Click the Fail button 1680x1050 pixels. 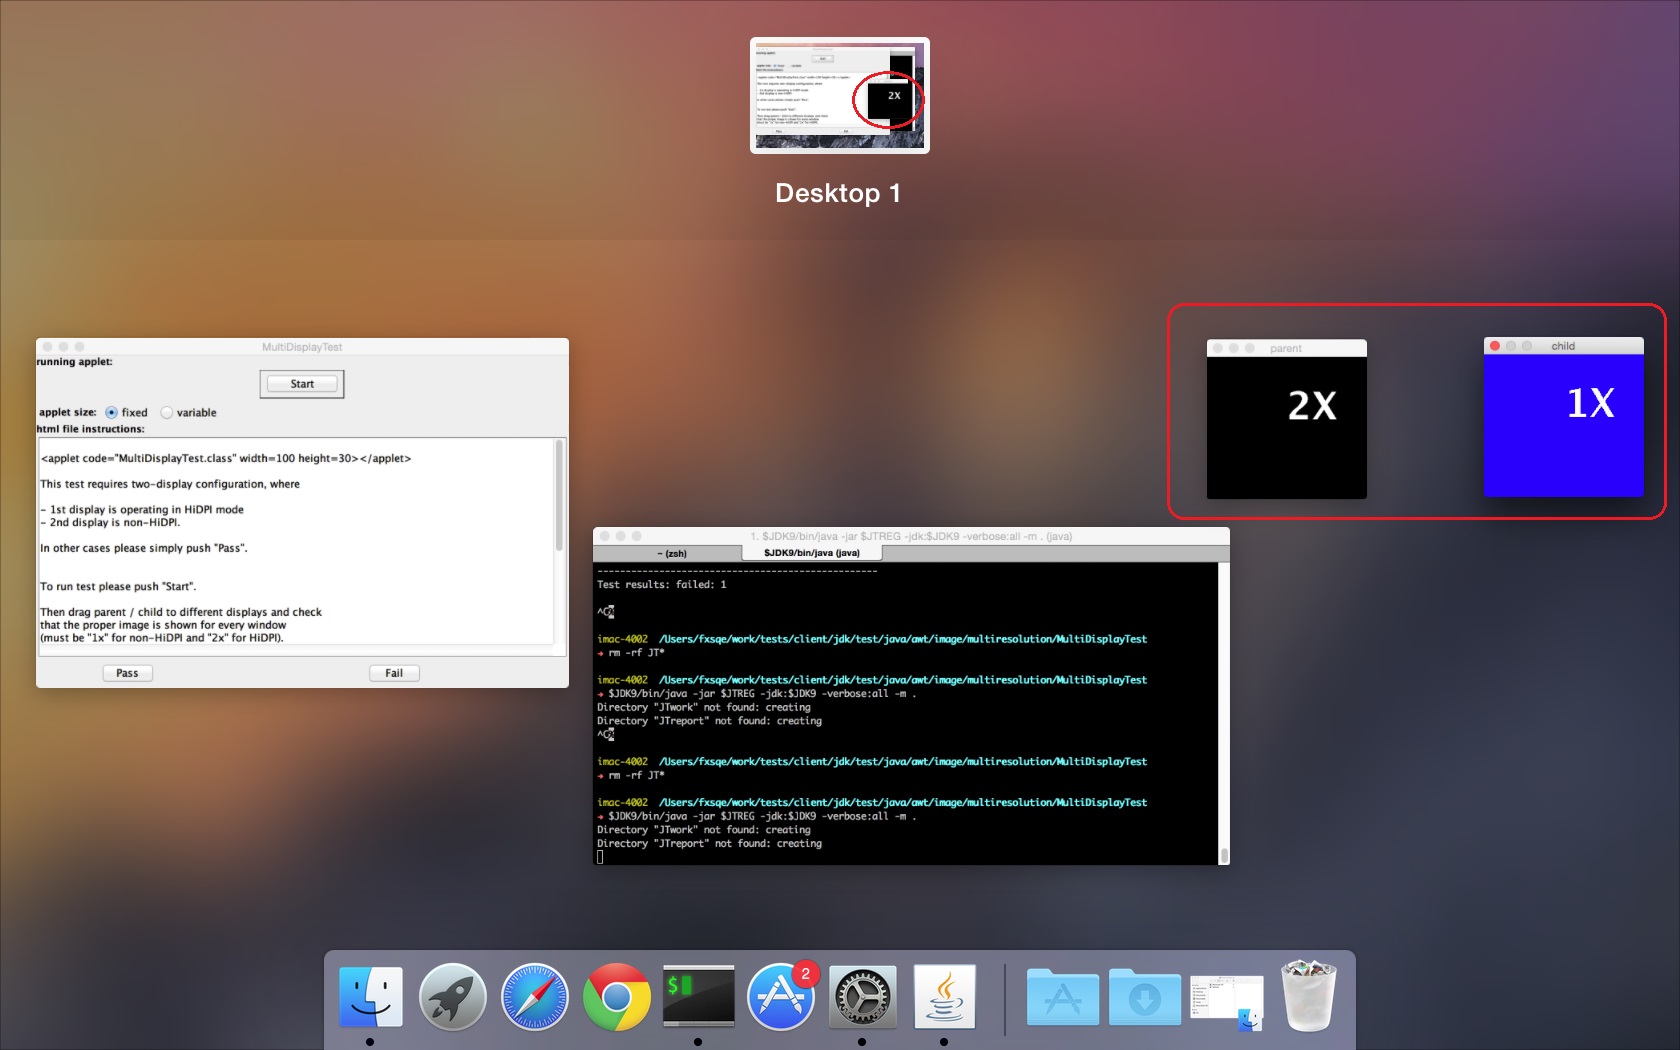tap(394, 673)
